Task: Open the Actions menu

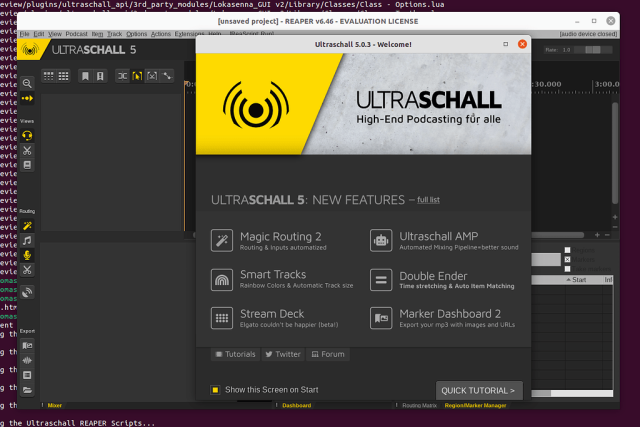Action: tap(160, 34)
